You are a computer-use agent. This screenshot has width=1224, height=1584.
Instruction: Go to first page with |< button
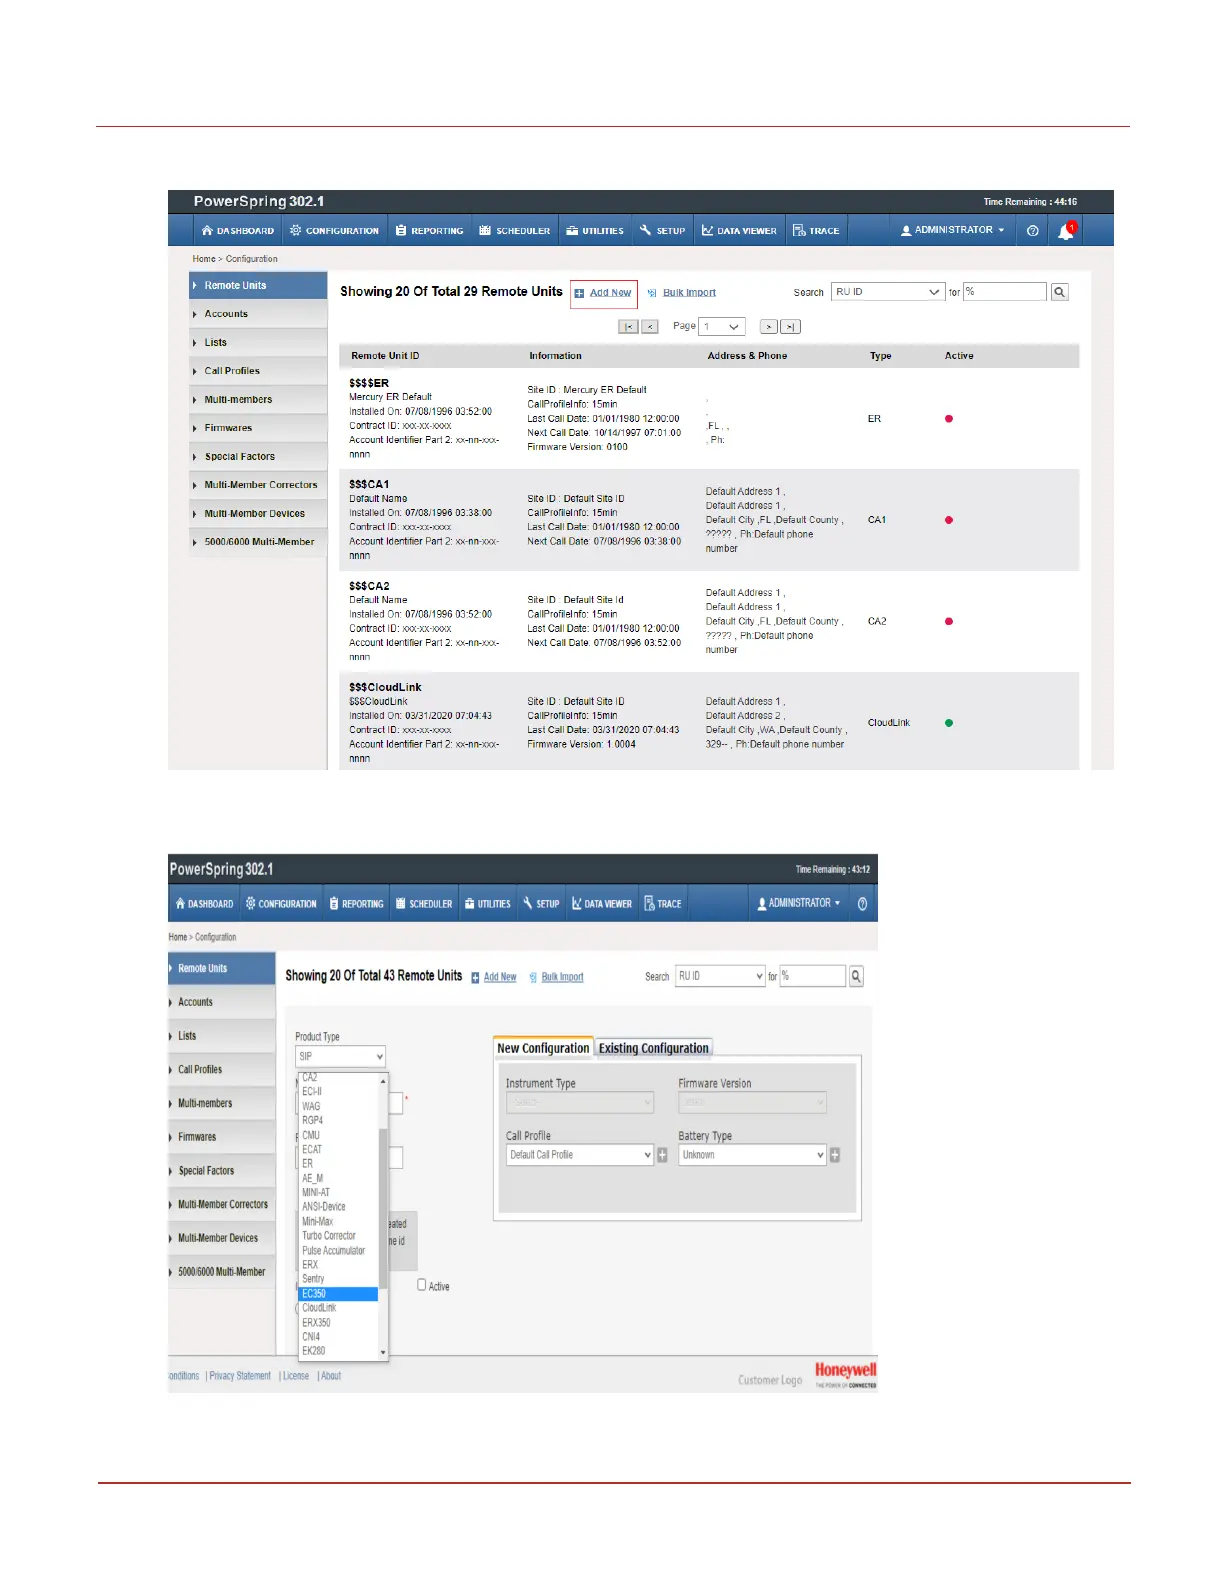coord(628,327)
